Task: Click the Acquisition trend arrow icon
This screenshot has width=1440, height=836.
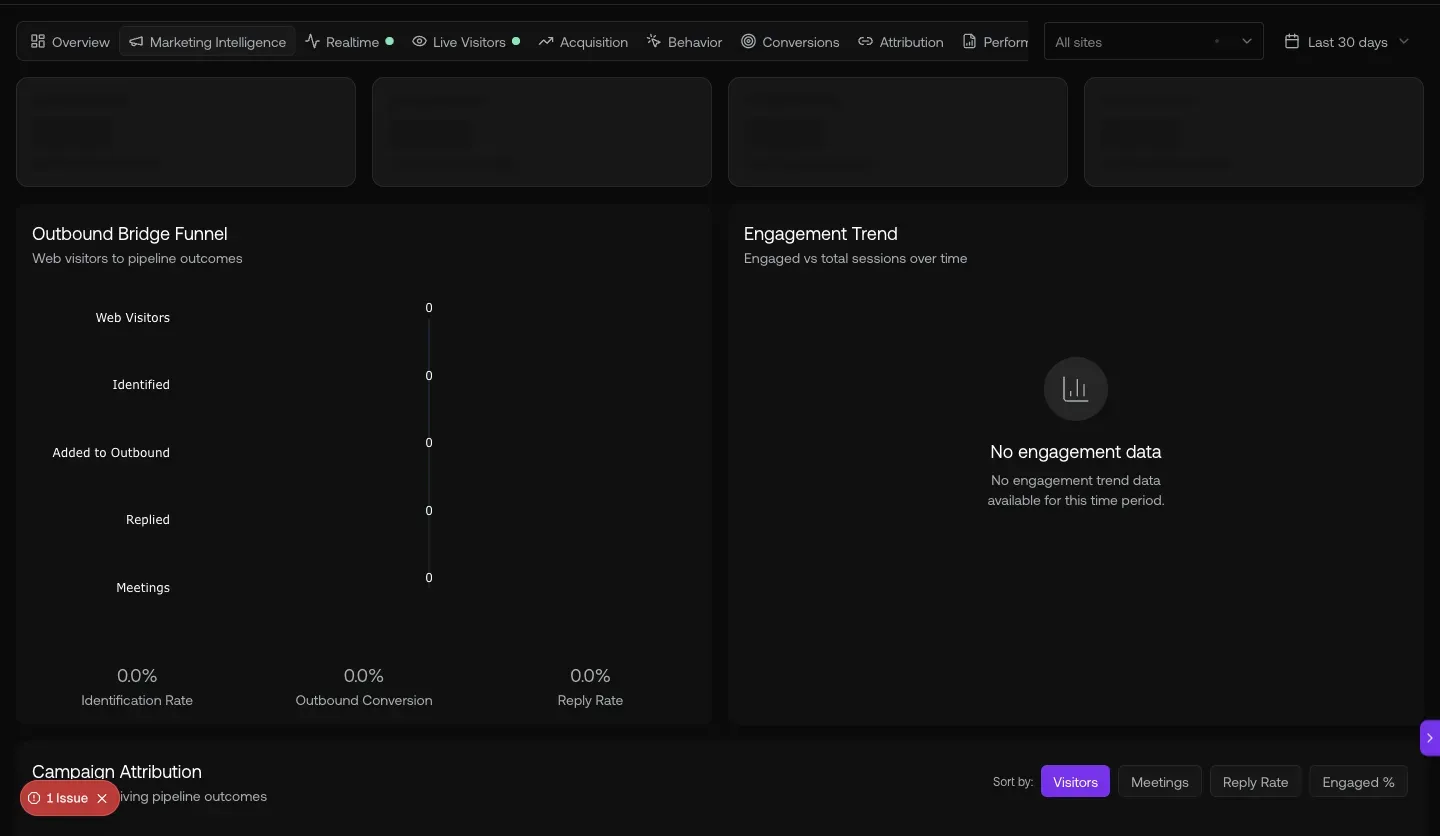Action: click(546, 42)
